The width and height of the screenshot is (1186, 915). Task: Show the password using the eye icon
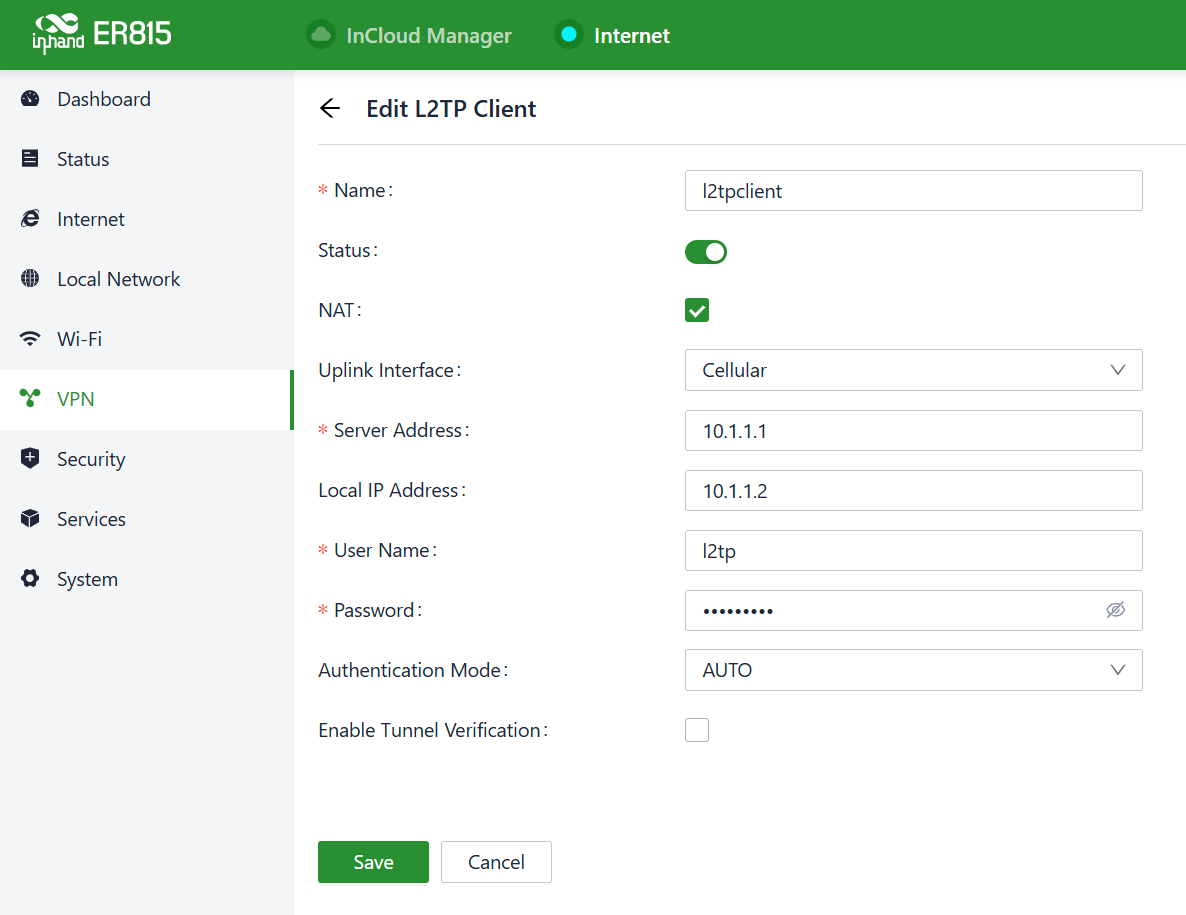tap(1116, 610)
